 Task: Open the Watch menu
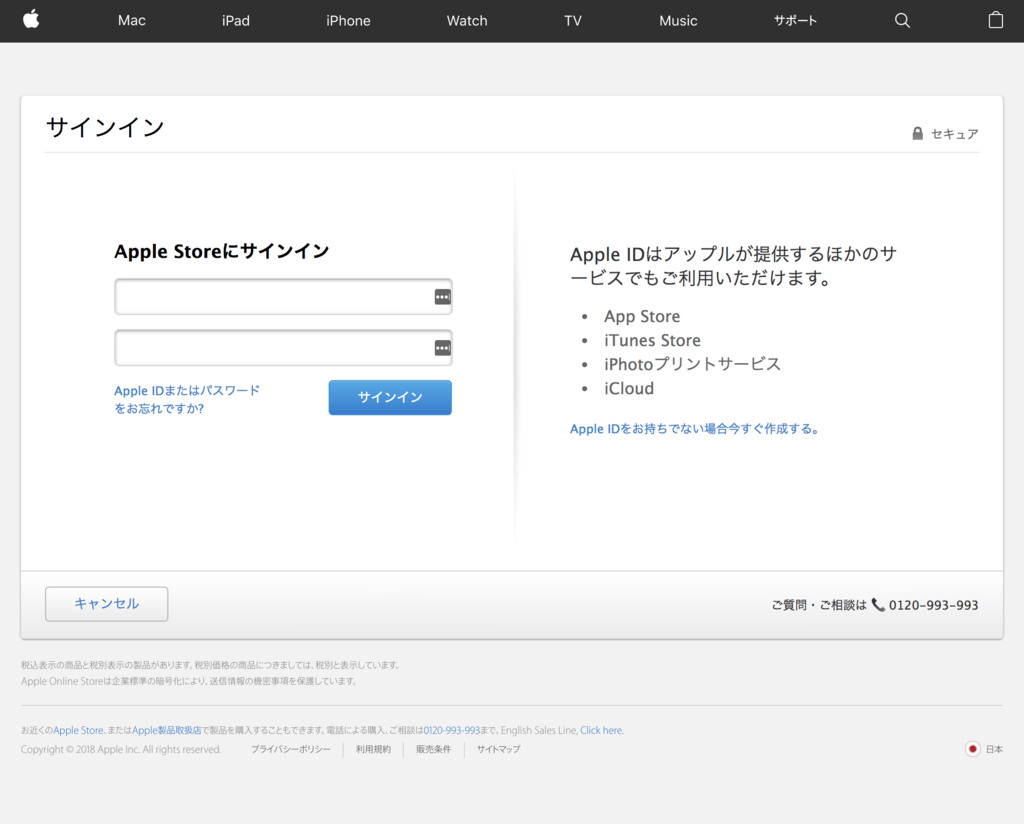click(467, 20)
